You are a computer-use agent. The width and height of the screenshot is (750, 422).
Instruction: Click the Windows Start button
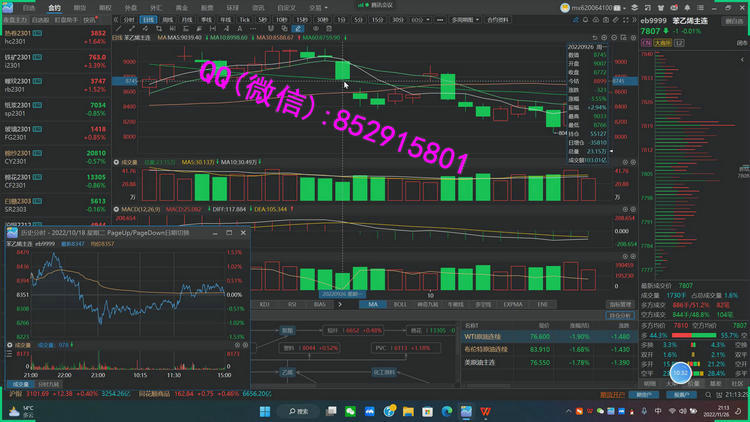click(265, 411)
